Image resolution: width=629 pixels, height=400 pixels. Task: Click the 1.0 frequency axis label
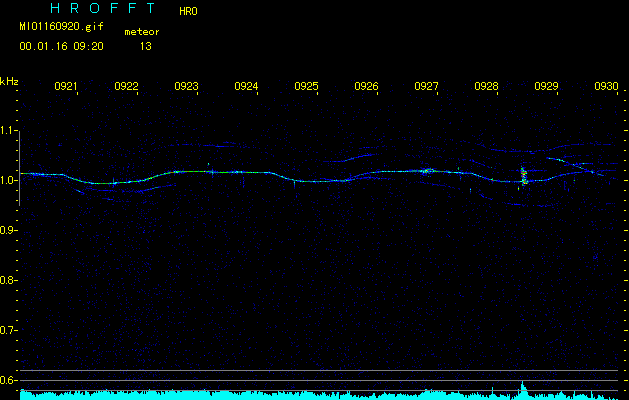pos(9,180)
